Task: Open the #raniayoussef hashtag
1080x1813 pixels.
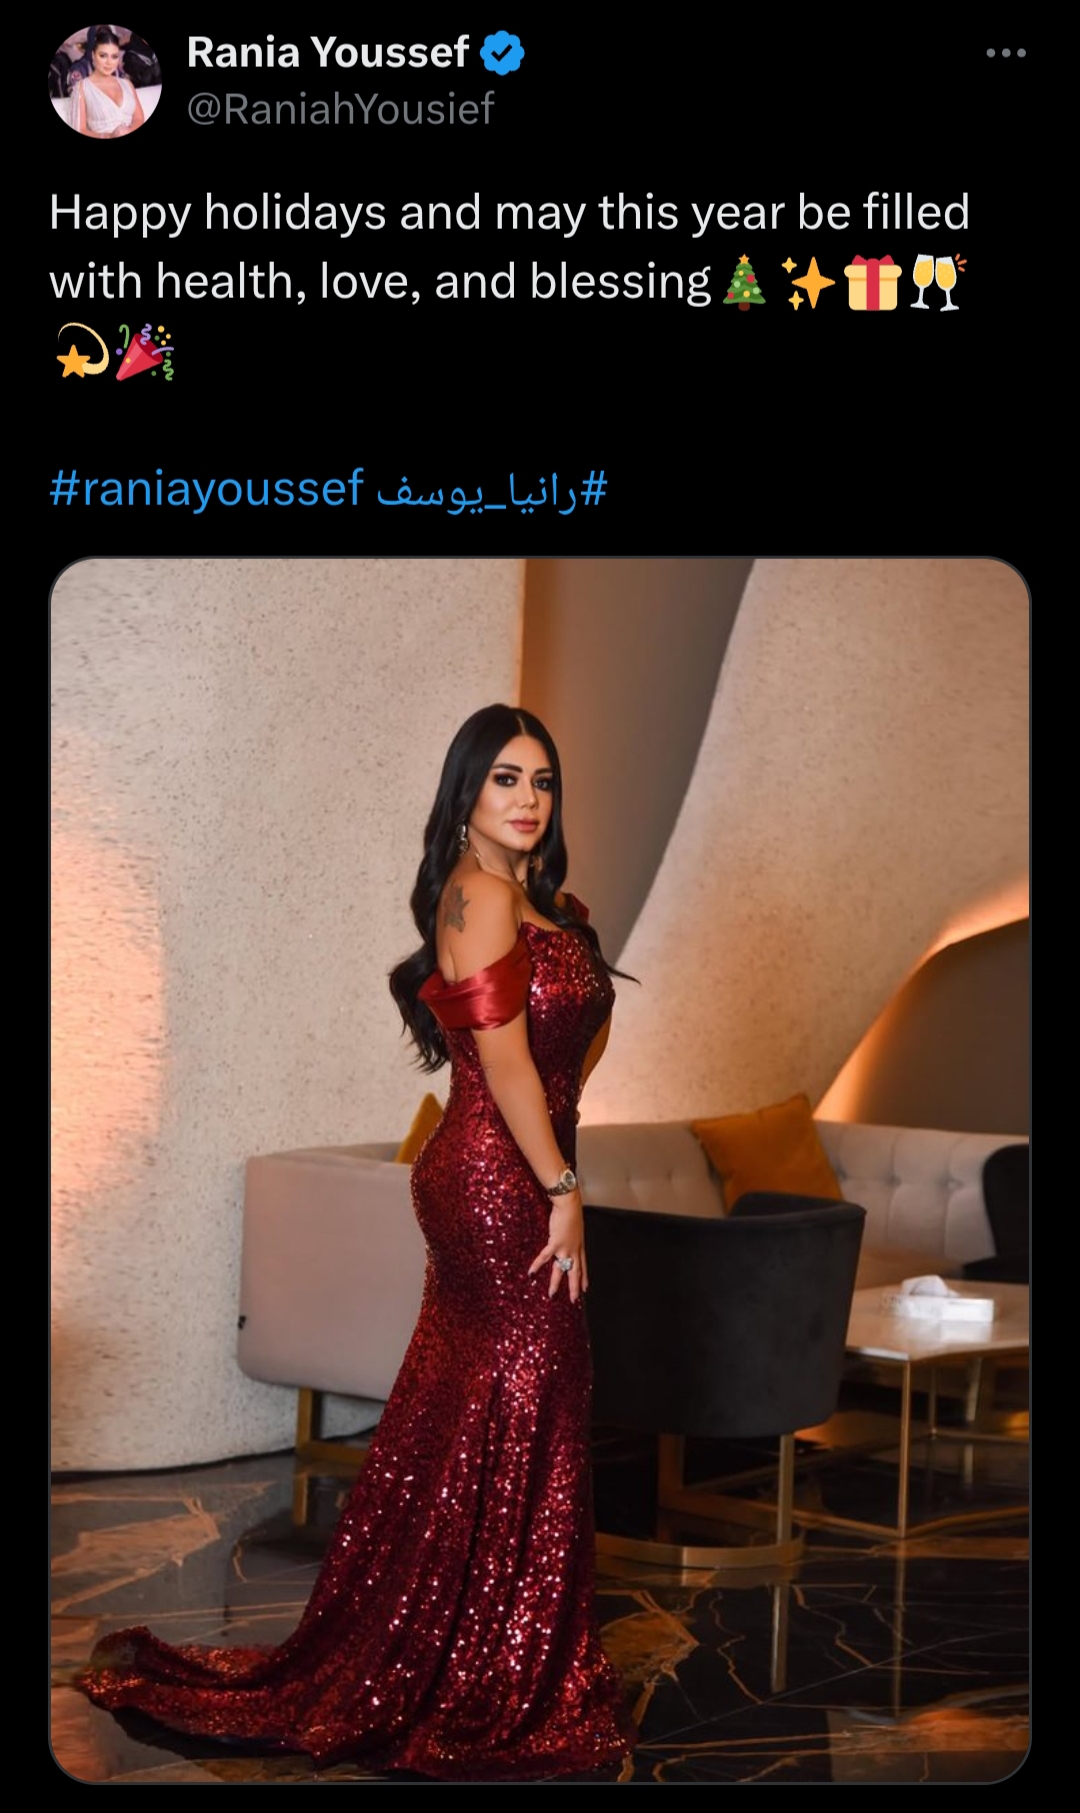Action: coord(207,489)
